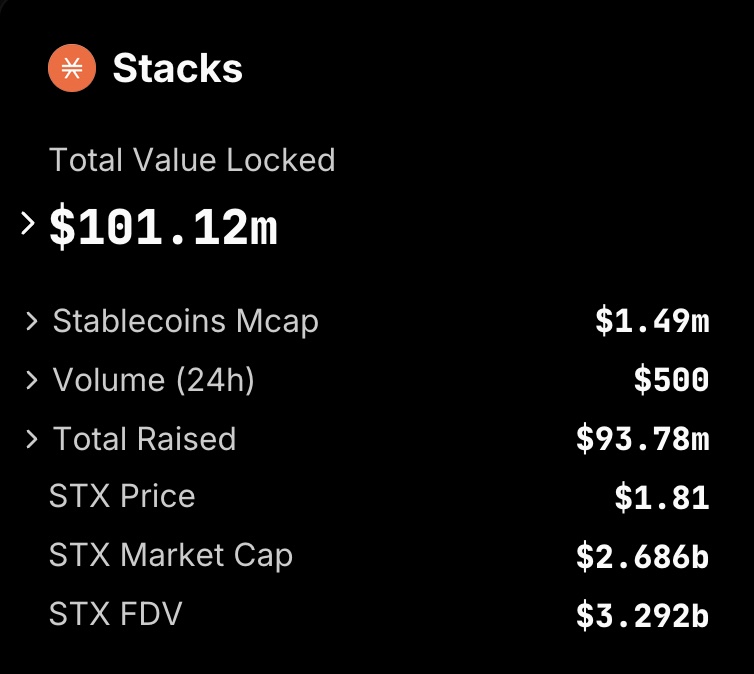754x674 pixels.
Task: Click the $1.49m stablecoins value
Action: pyautogui.click(x=652, y=321)
